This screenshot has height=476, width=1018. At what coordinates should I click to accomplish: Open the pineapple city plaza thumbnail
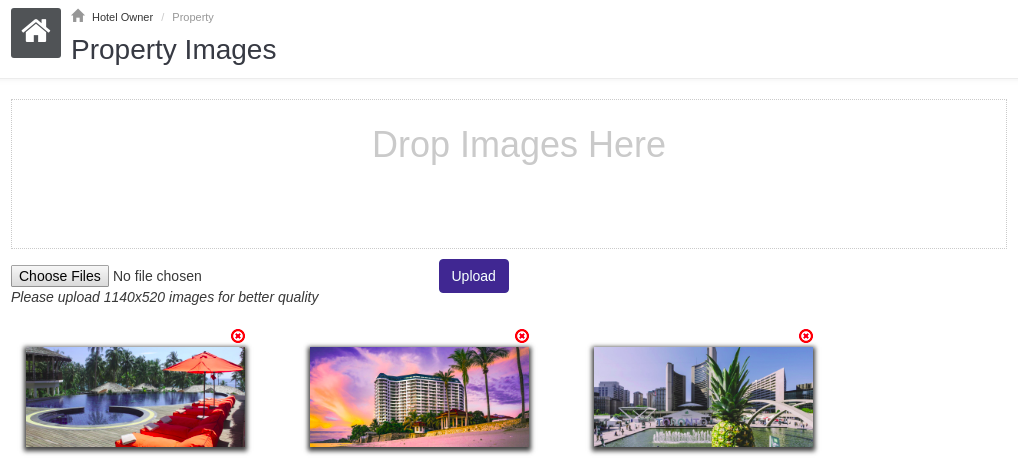[x=703, y=397]
